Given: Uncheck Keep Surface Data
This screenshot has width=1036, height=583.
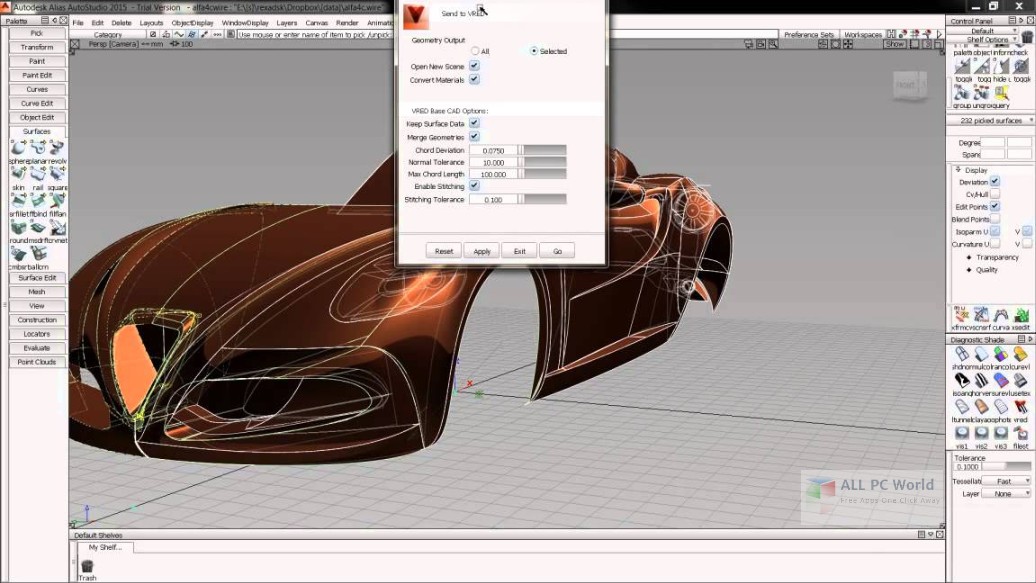Looking at the screenshot, I should (x=474, y=124).
